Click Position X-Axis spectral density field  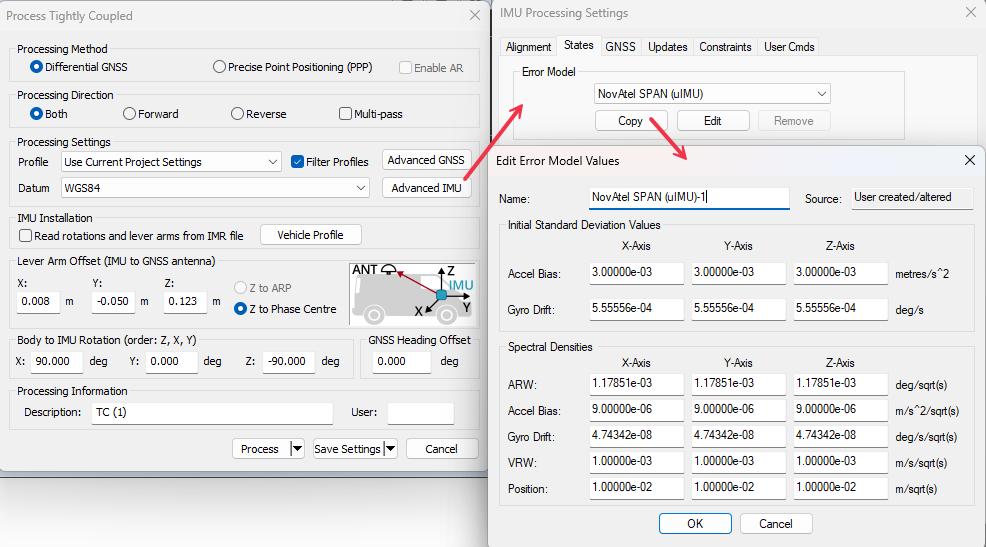coord(636,488)
